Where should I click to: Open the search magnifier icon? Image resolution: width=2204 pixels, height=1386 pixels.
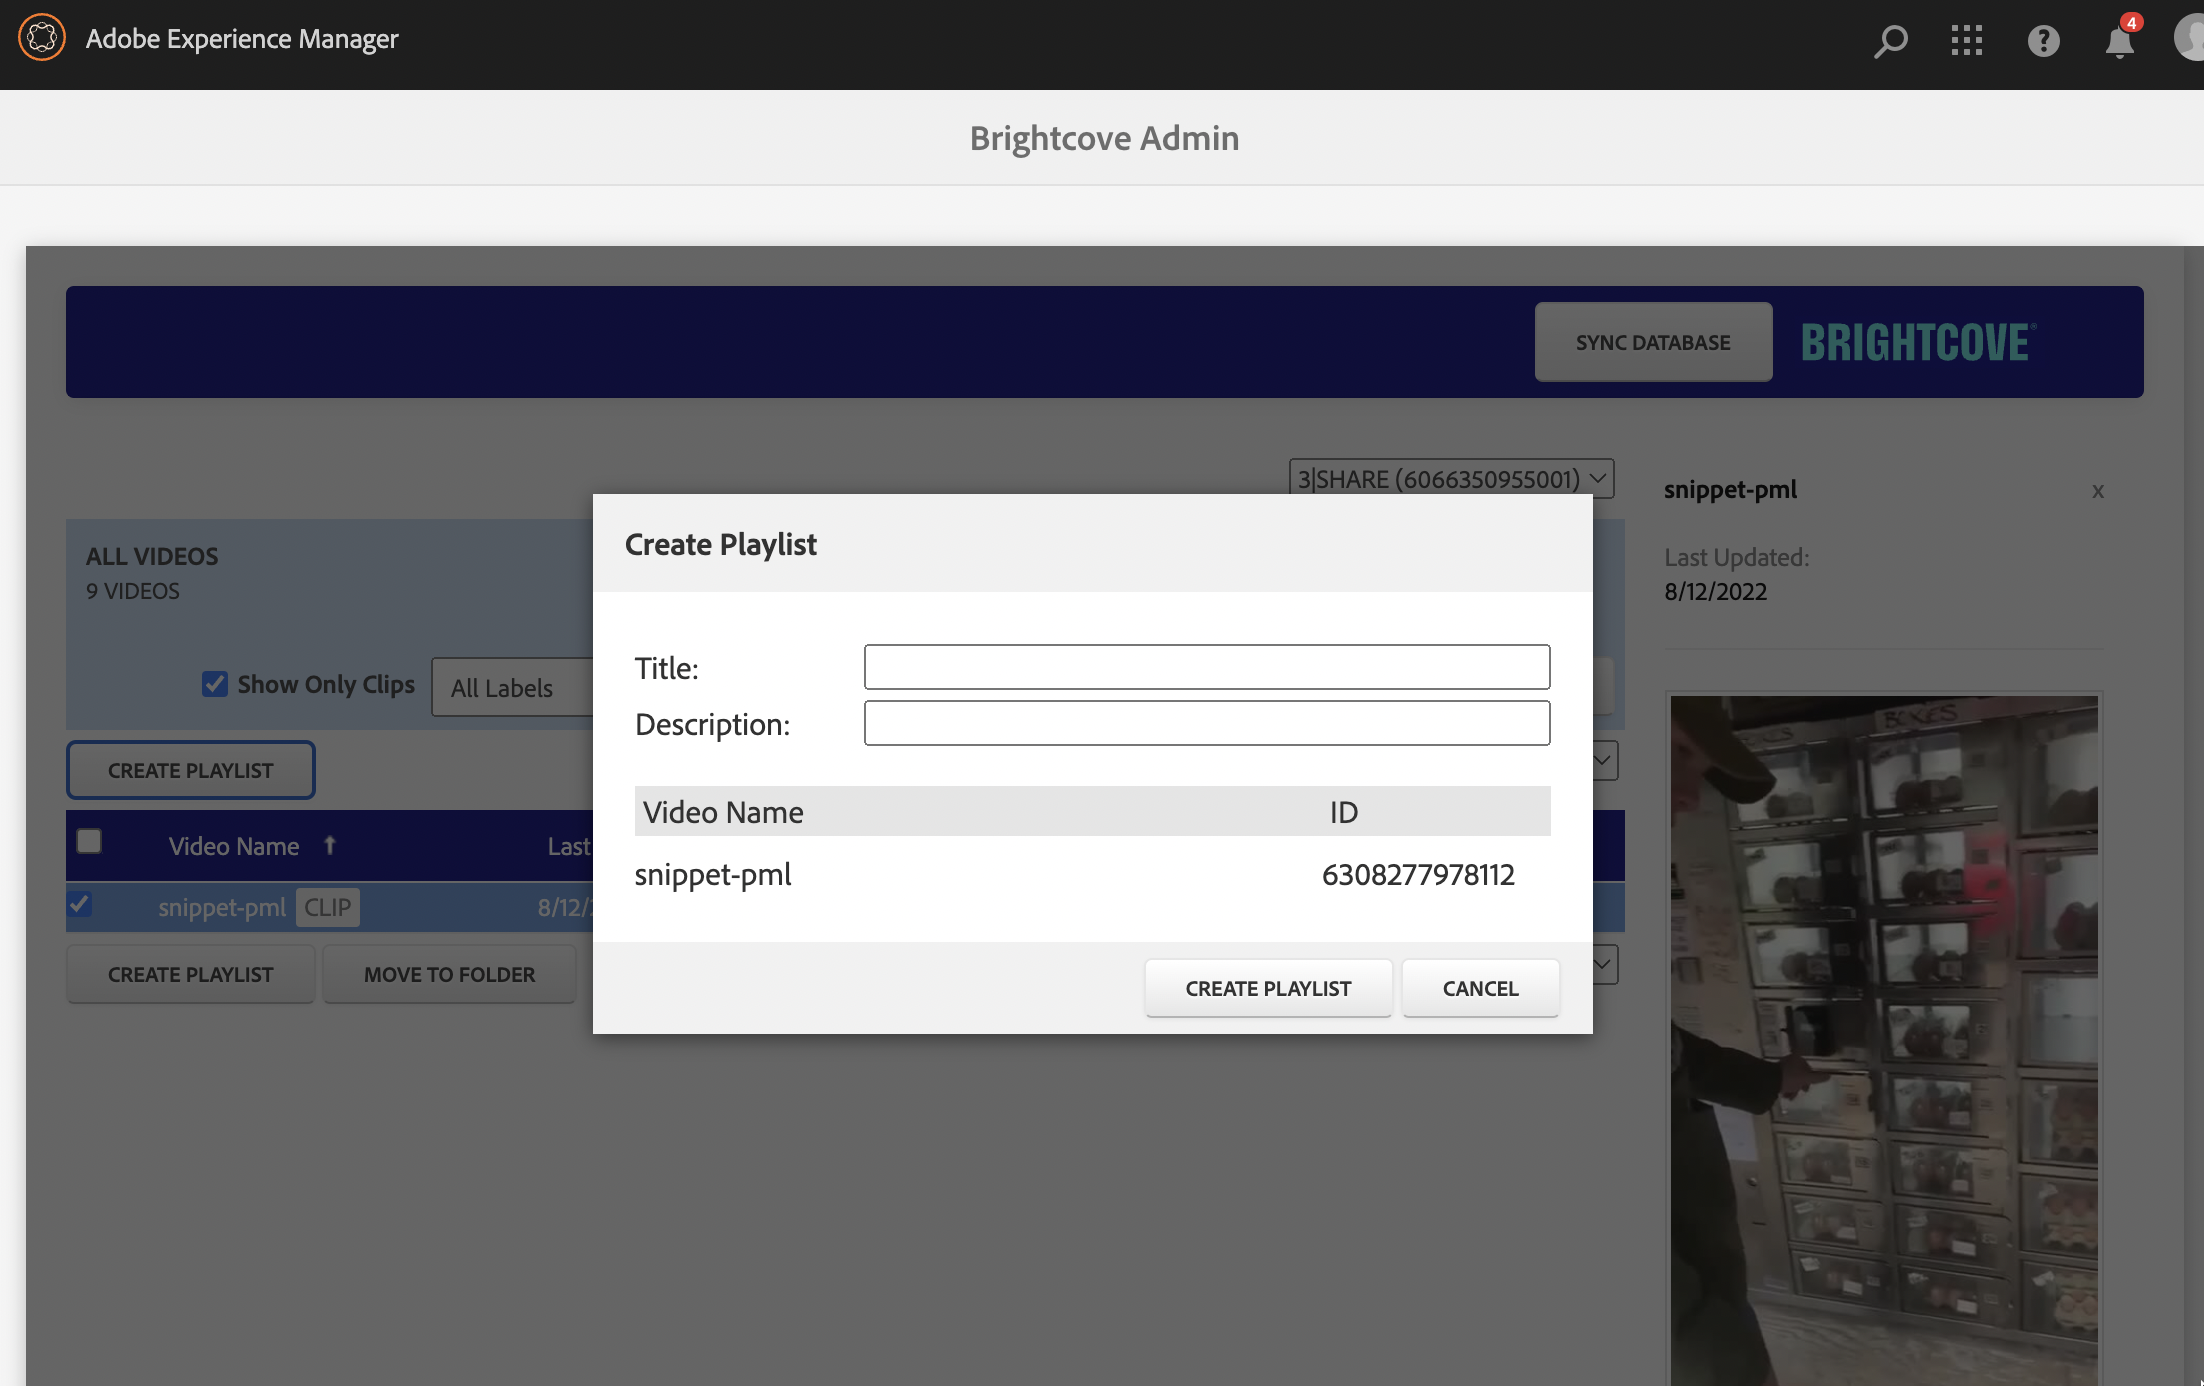[x=1890, y=41]
